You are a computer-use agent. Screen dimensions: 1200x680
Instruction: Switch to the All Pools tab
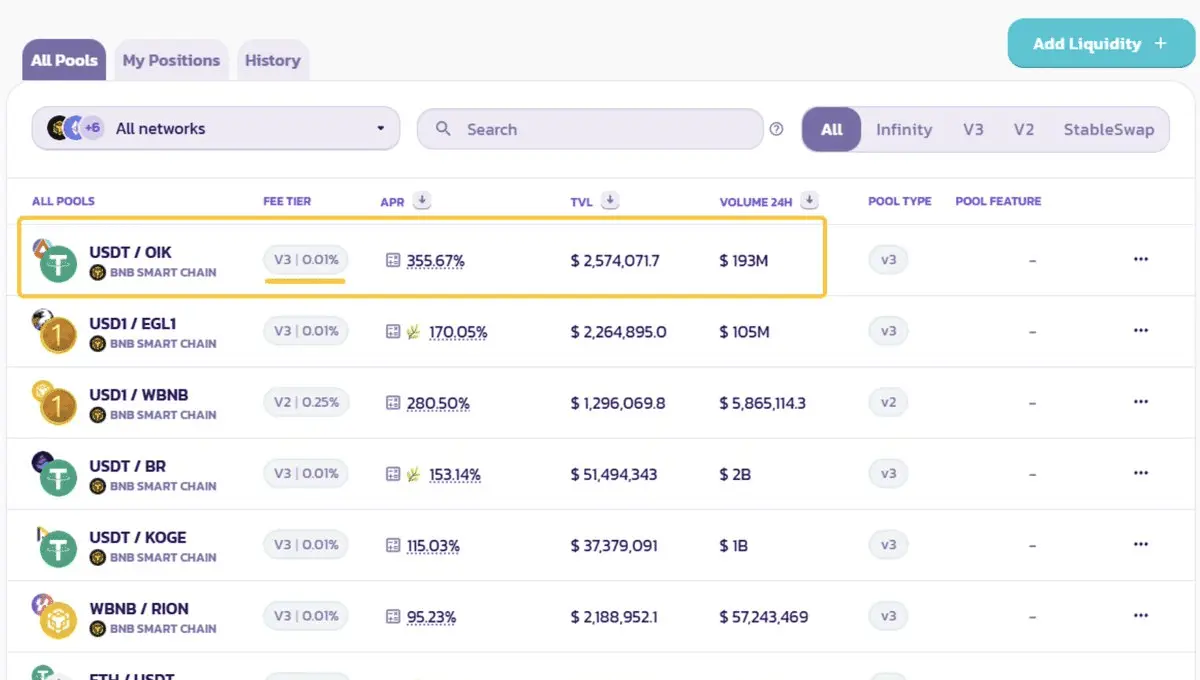coord(65,60)
